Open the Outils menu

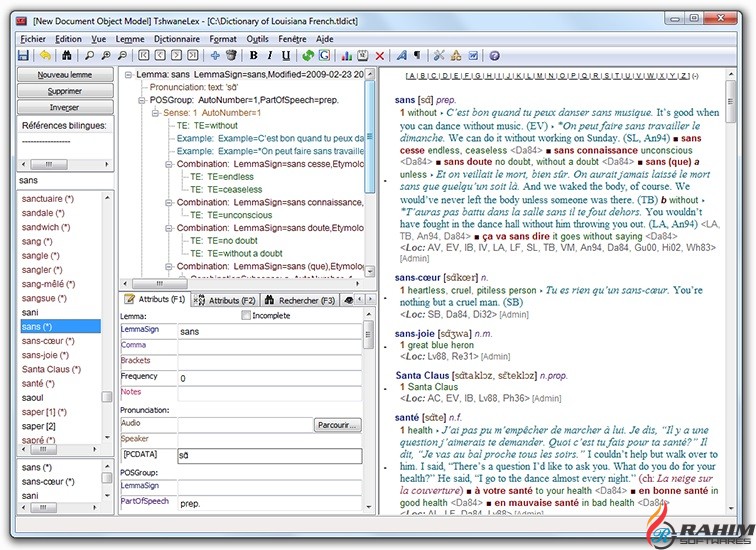pos(257,39)
